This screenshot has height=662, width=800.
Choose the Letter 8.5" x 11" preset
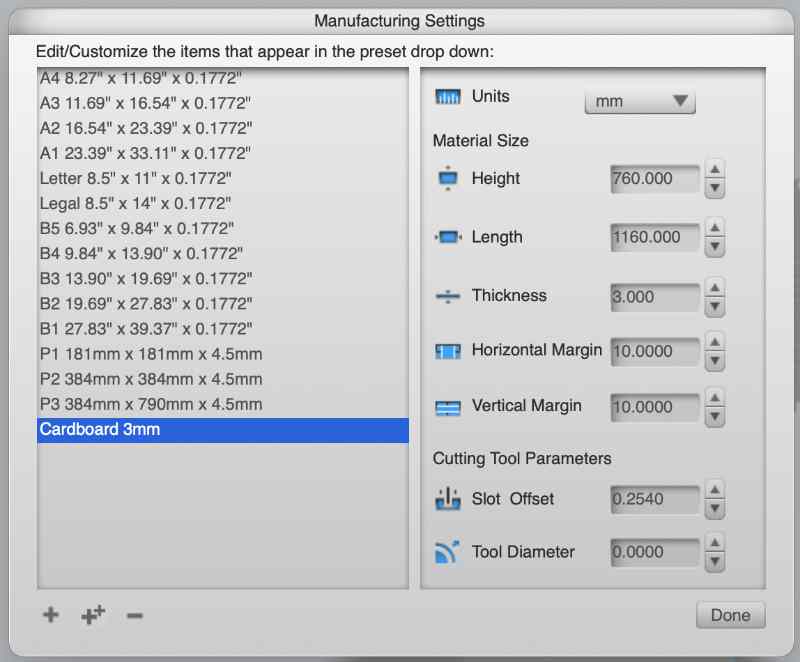coord(136,179)
